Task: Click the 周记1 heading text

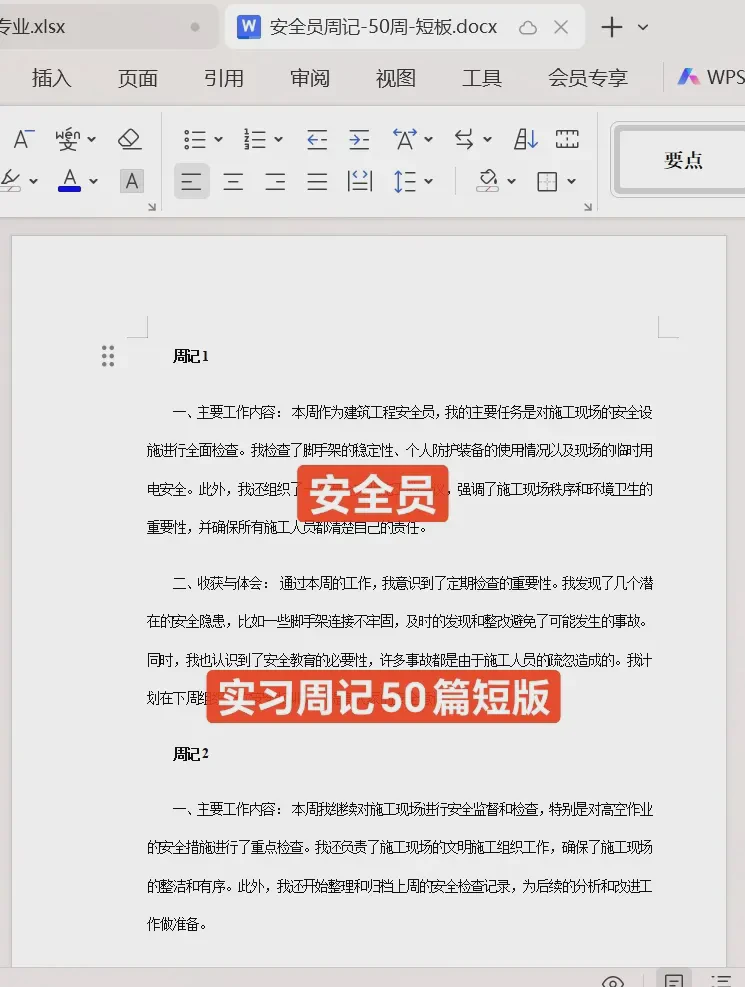Action: pos(191,356)
